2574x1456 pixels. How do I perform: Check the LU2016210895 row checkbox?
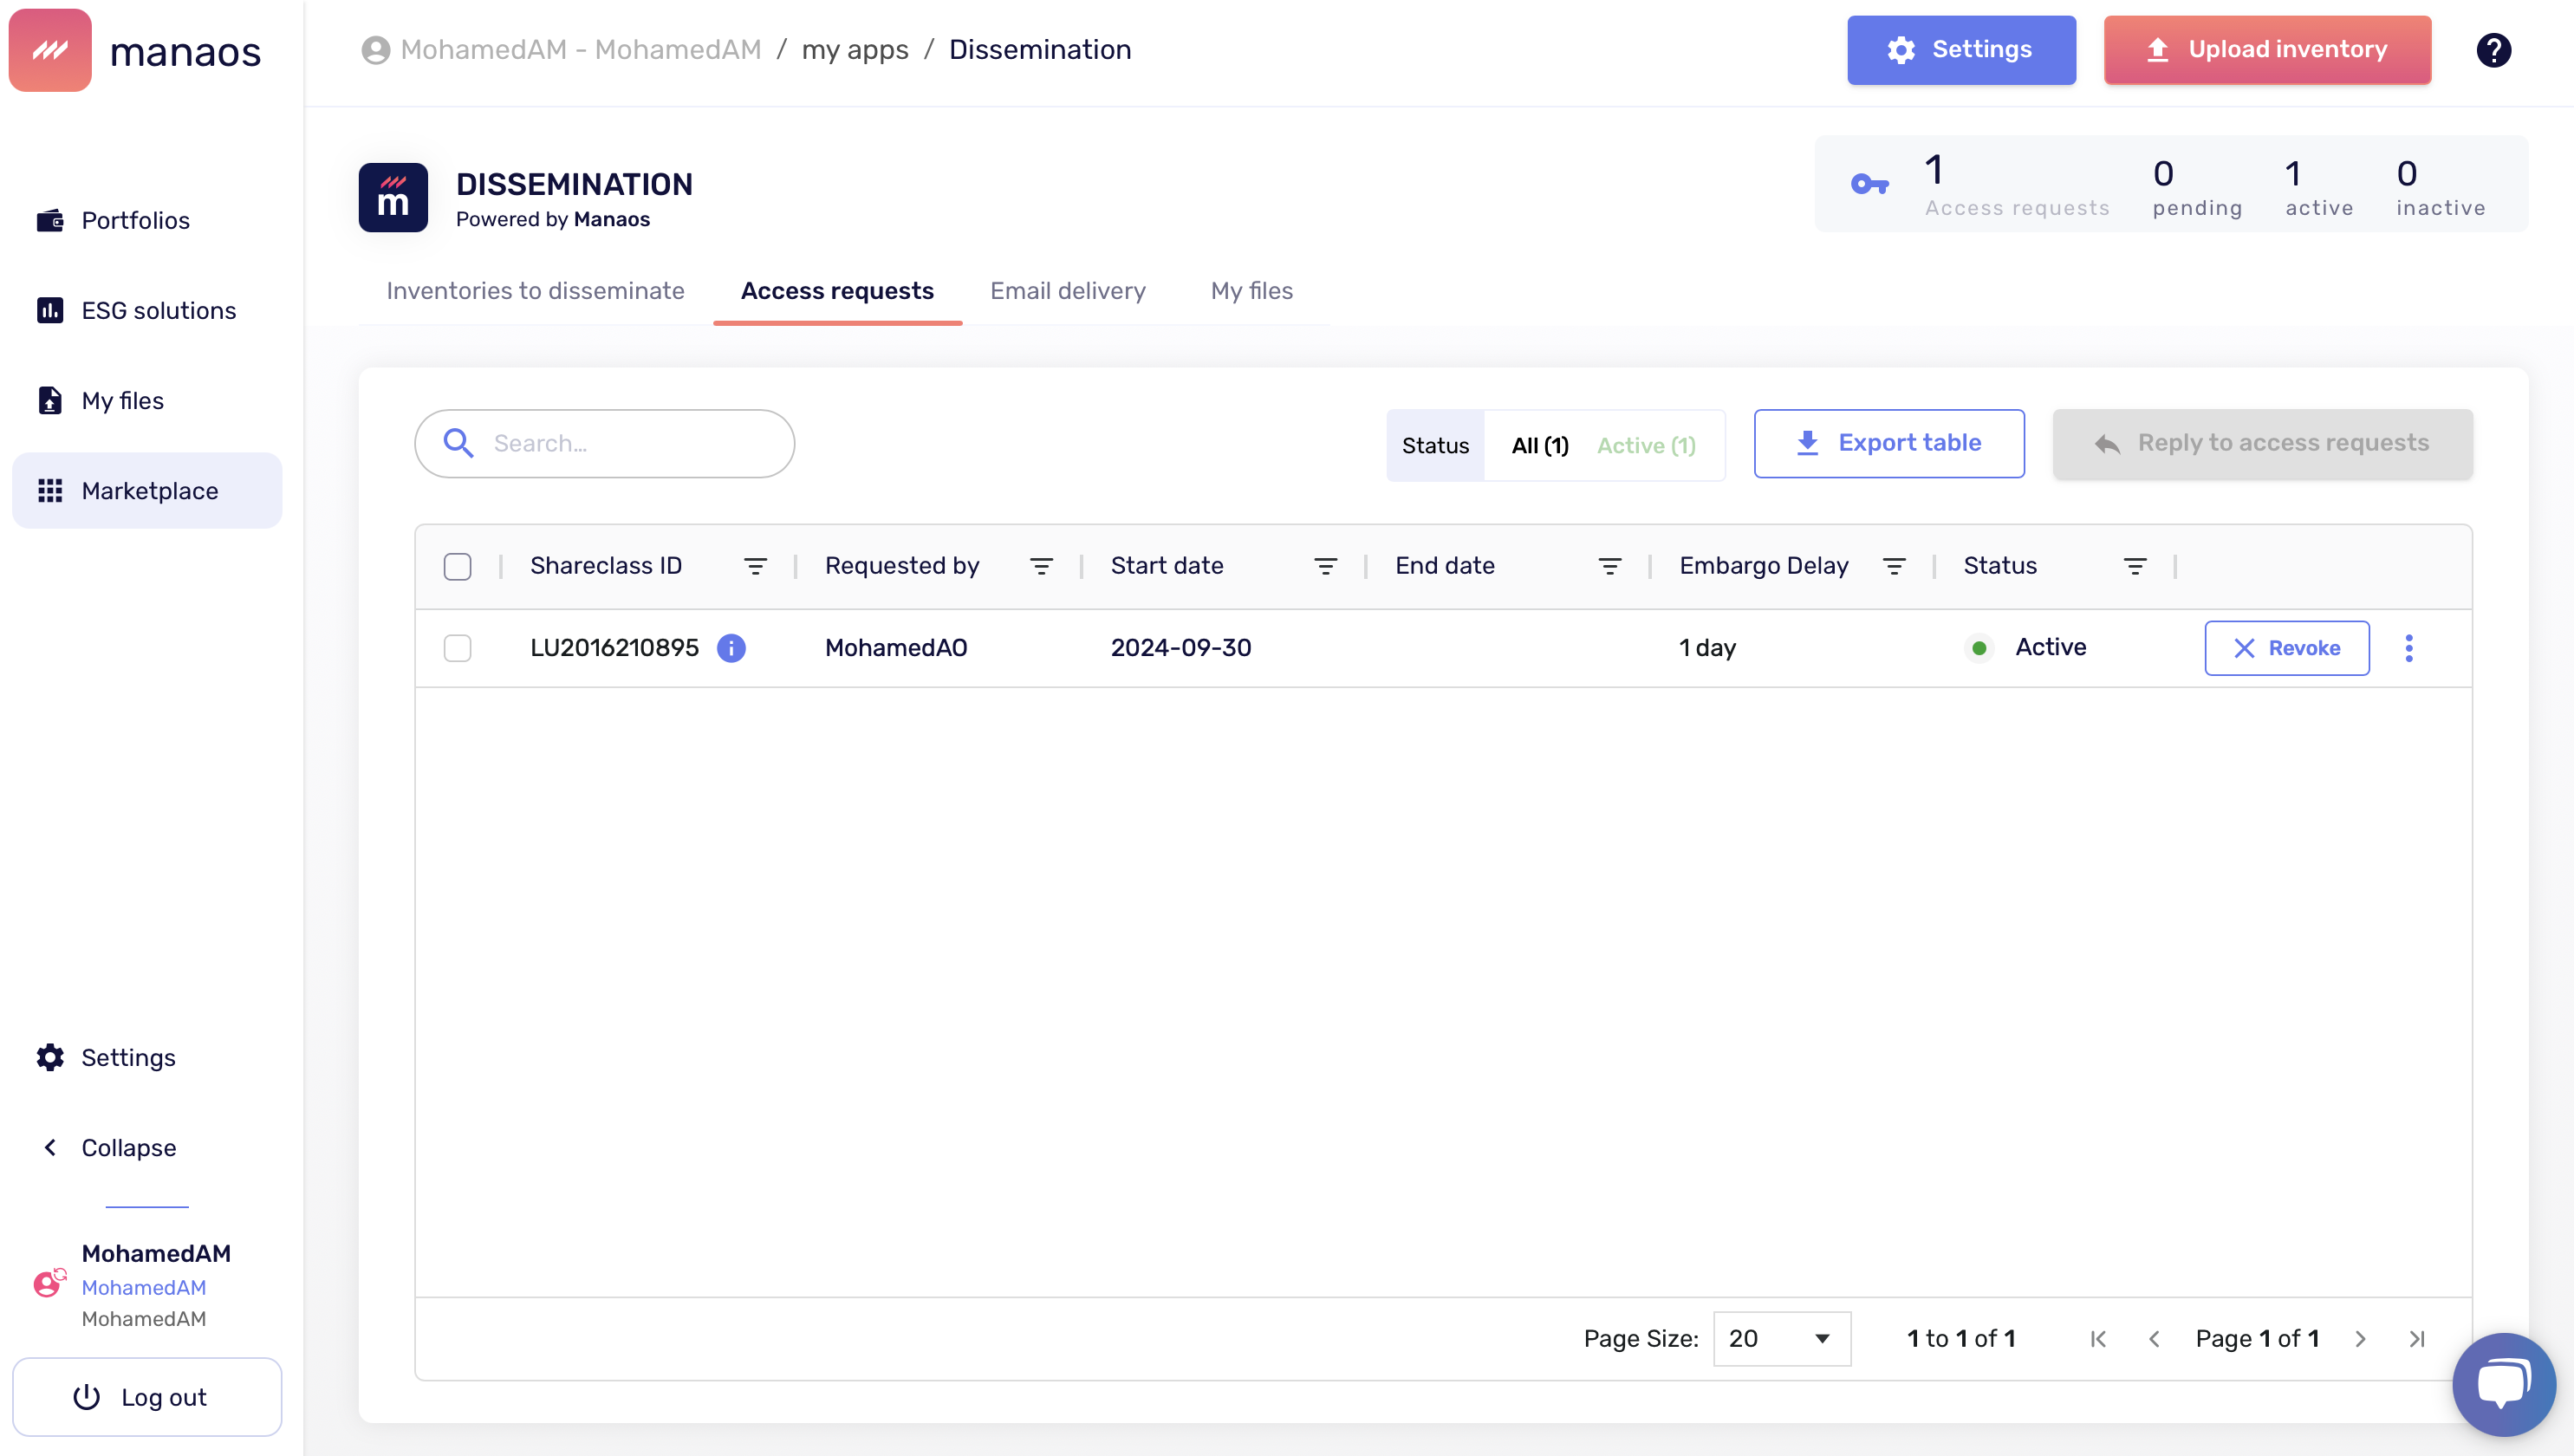[x=457, y=648]
